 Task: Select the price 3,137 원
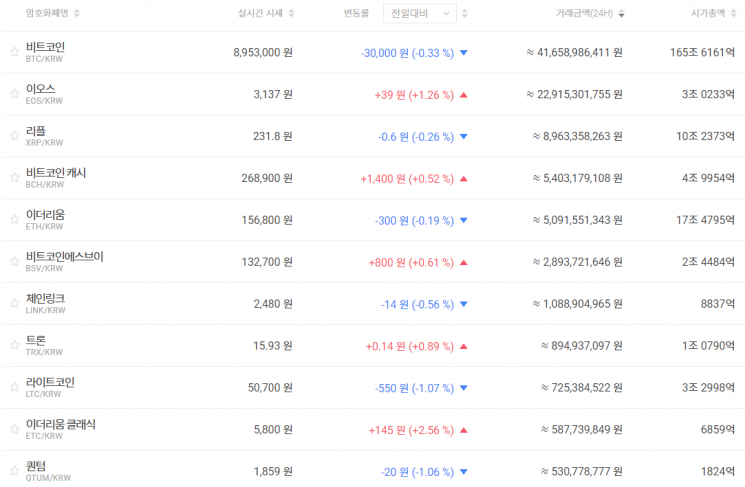273,94
